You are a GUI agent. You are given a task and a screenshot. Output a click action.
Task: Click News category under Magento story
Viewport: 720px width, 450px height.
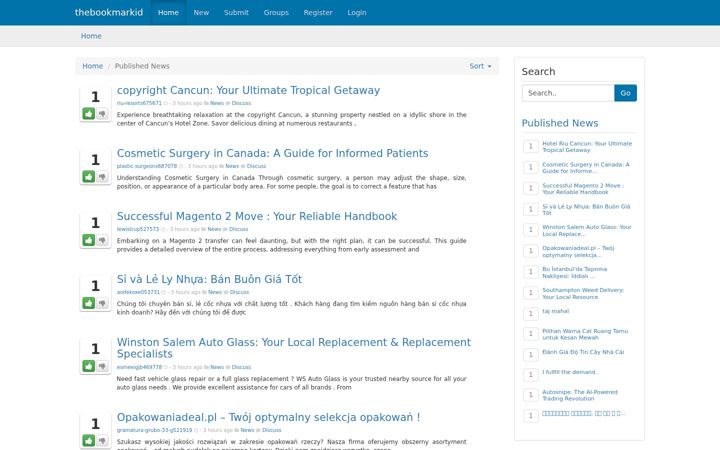point(214,229)
